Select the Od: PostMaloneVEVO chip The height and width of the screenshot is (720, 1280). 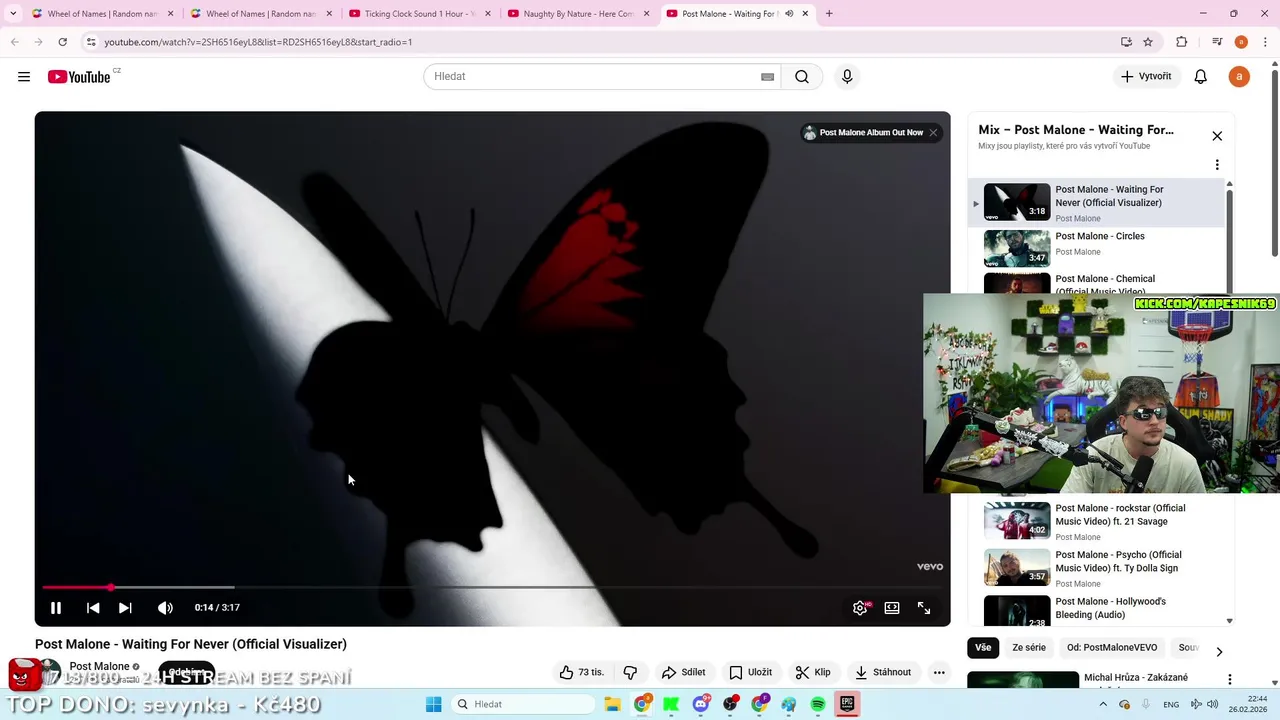point(1112,648)
